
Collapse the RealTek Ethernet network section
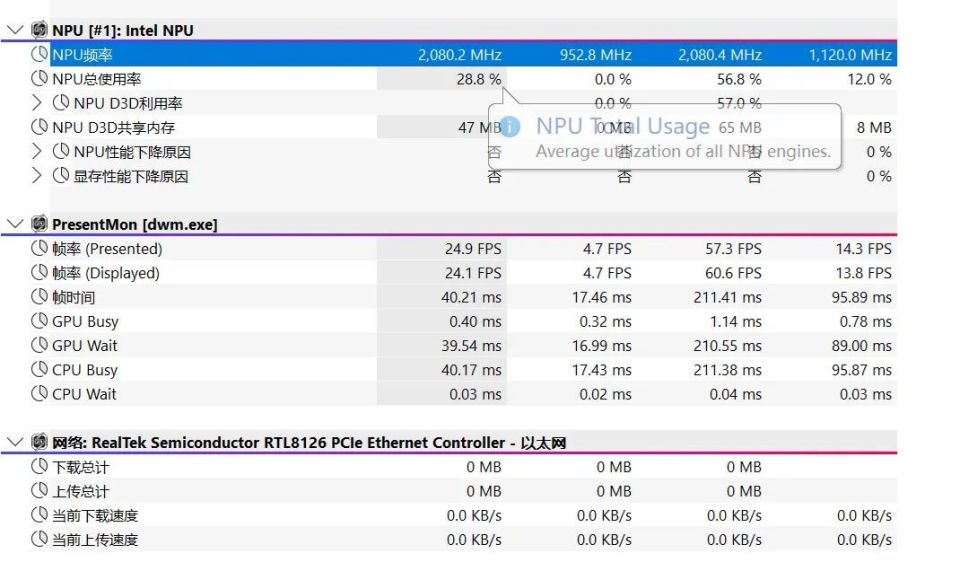(x=14, y=442)
